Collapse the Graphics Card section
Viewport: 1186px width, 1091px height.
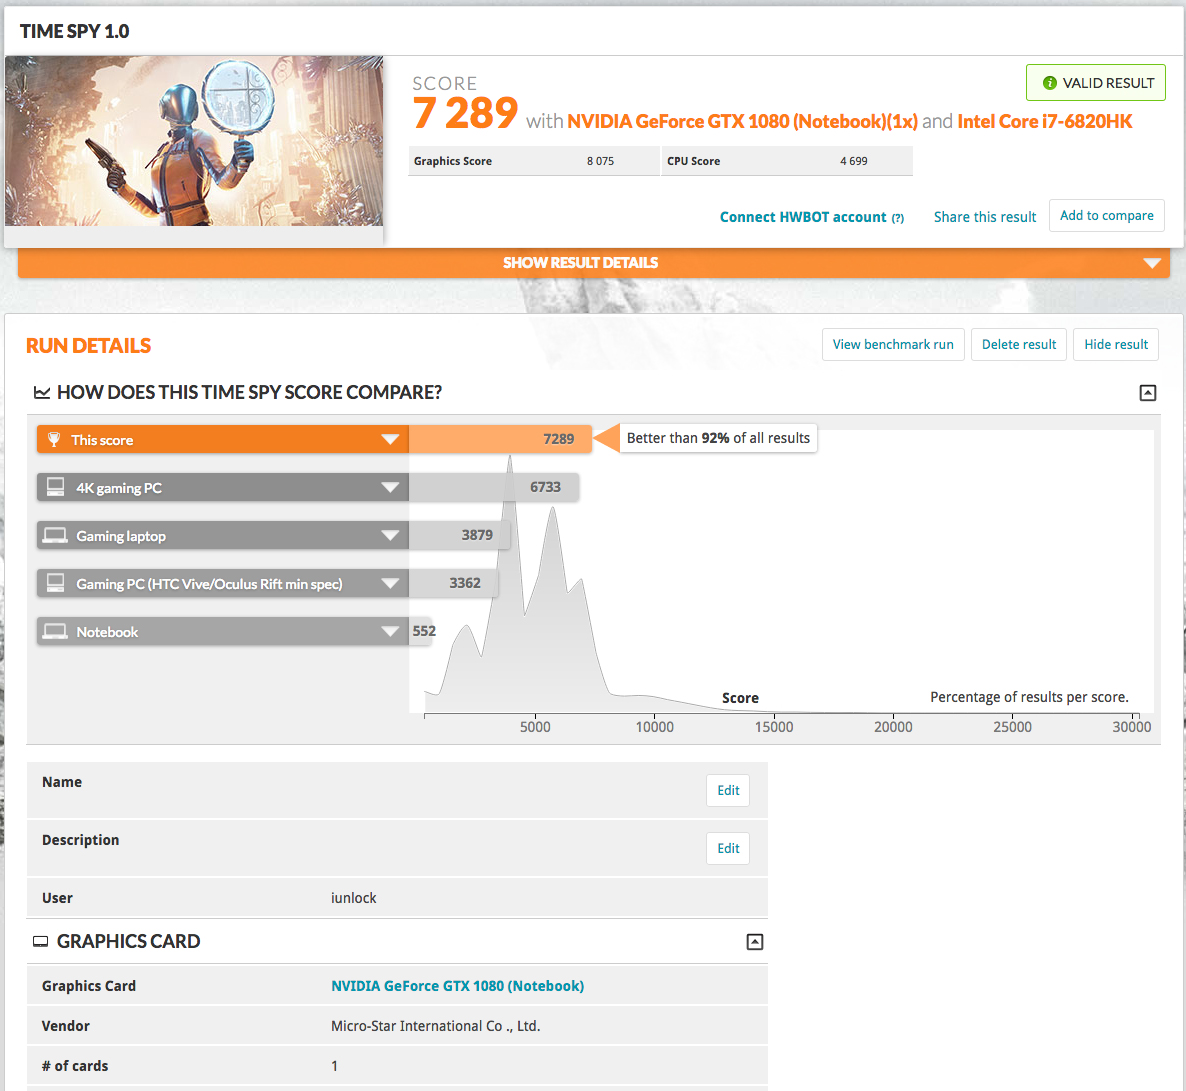[755, 941]
